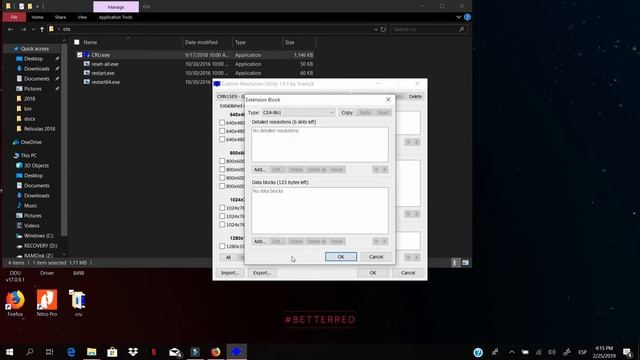The height and width of the screenshot is (360, 640).
Task: Open the Share ribbon tab
Action: tap(60, 17)
